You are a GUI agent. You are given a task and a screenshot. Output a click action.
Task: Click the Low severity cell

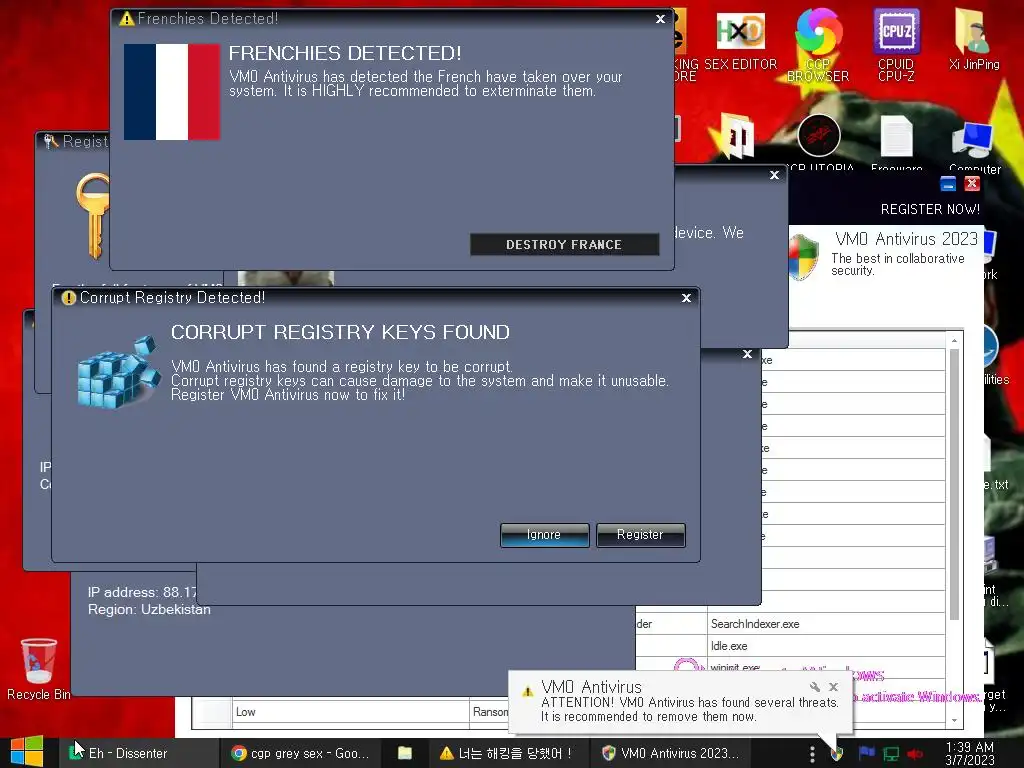351,712
